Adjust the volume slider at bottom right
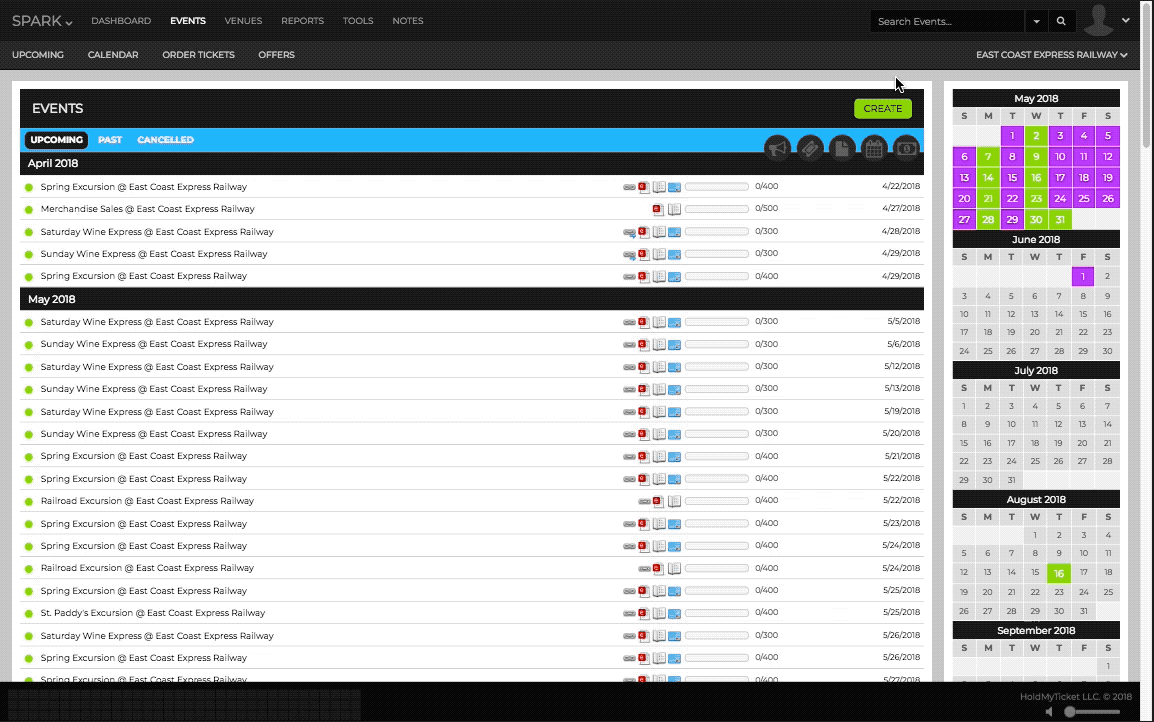The height and width of the screenshot is (722, 1154). coord(1094,712)
